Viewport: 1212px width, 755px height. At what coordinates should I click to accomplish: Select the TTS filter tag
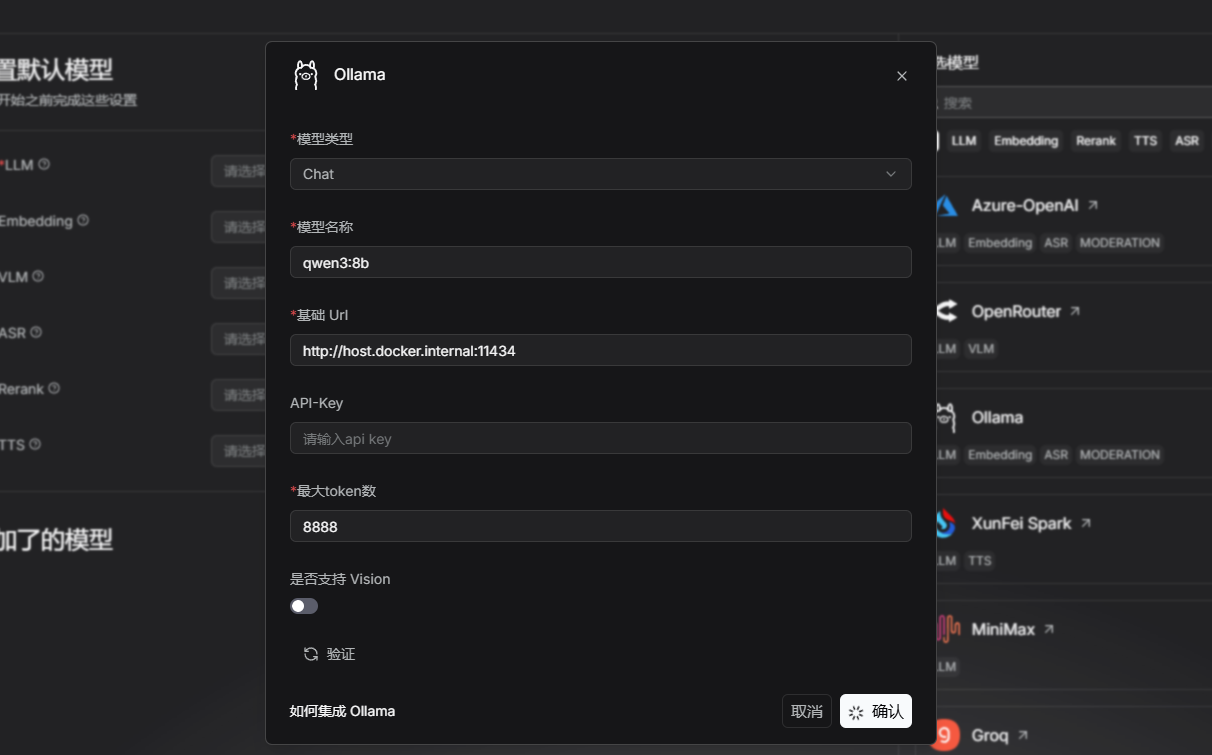point(1146,141)
